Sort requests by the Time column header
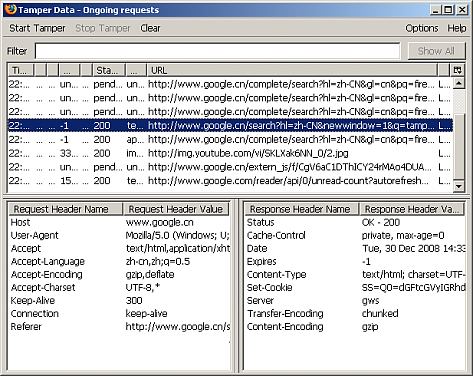The image size is (473, 376). point(21,70)
